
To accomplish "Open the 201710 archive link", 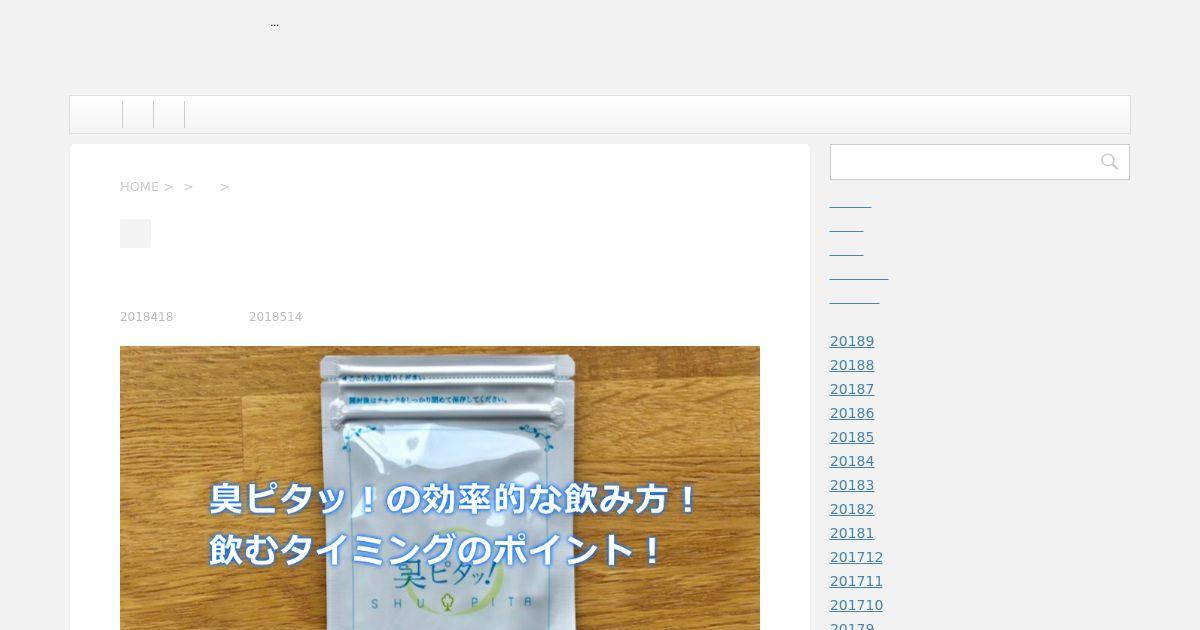I will pos(856,605).
